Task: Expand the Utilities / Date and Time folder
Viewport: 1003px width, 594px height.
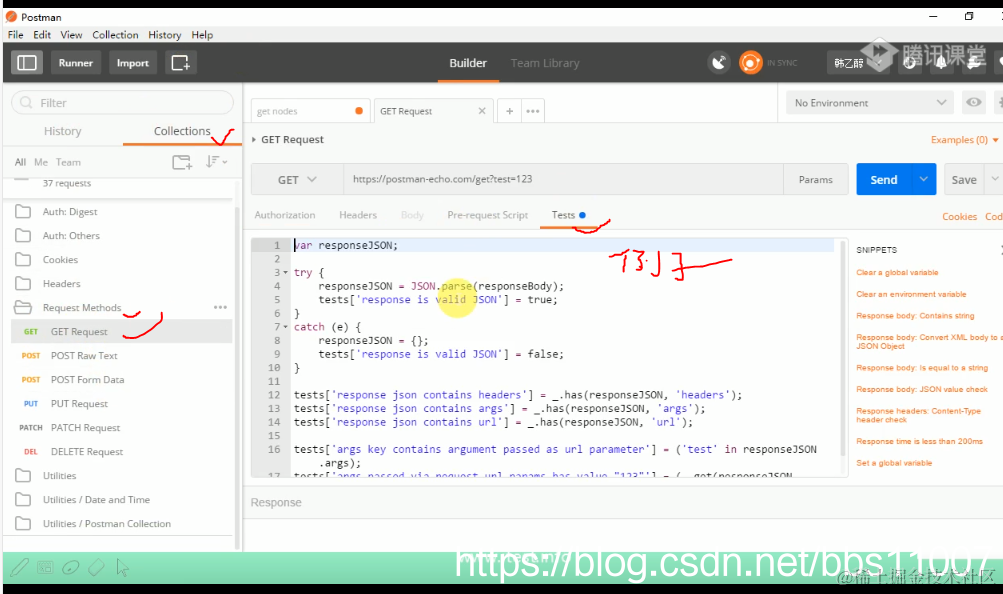Action: [x=23, y=499]
